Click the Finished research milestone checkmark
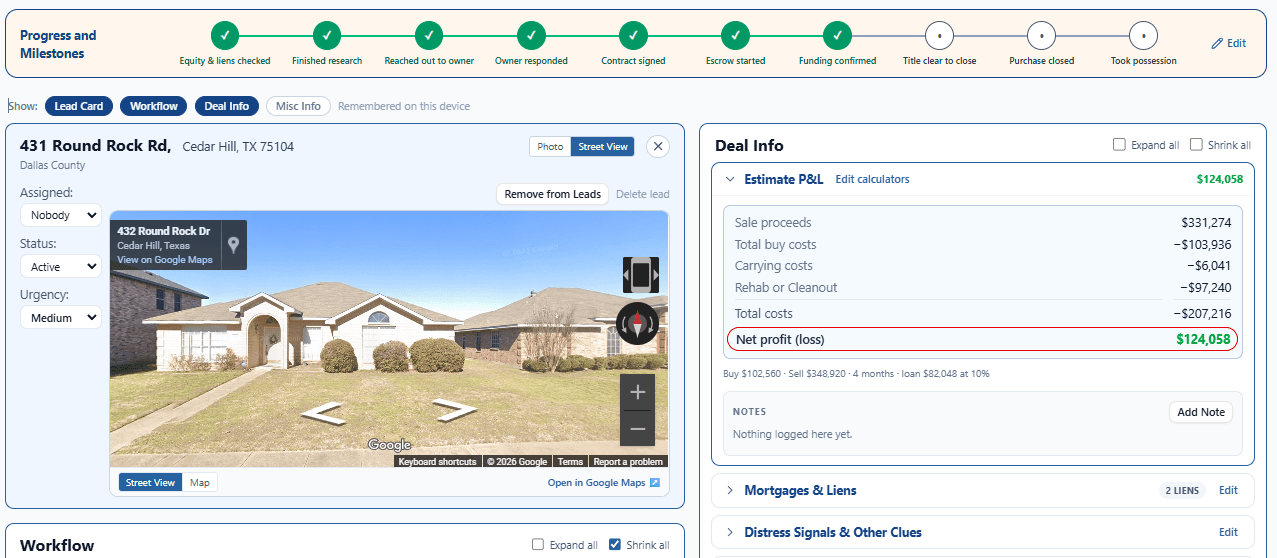This screenshot has width=1277, height=558. click(x=327, y=35)
